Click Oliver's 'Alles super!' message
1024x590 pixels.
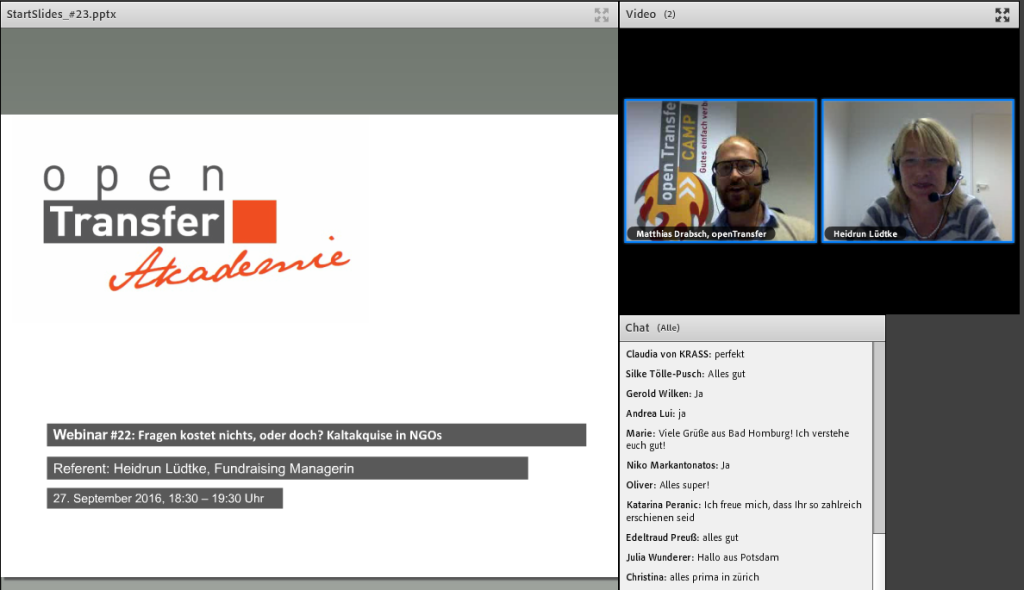[667, 485]
